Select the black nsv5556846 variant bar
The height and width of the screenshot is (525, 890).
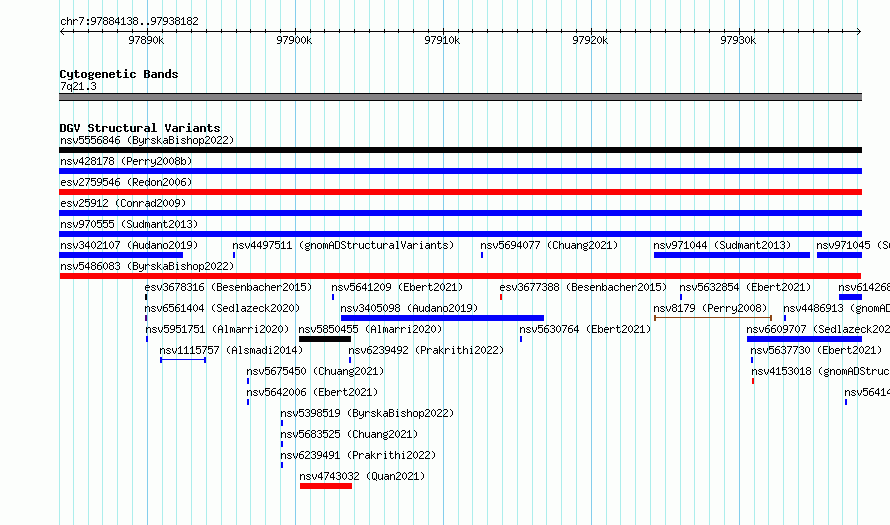(460, 150)
